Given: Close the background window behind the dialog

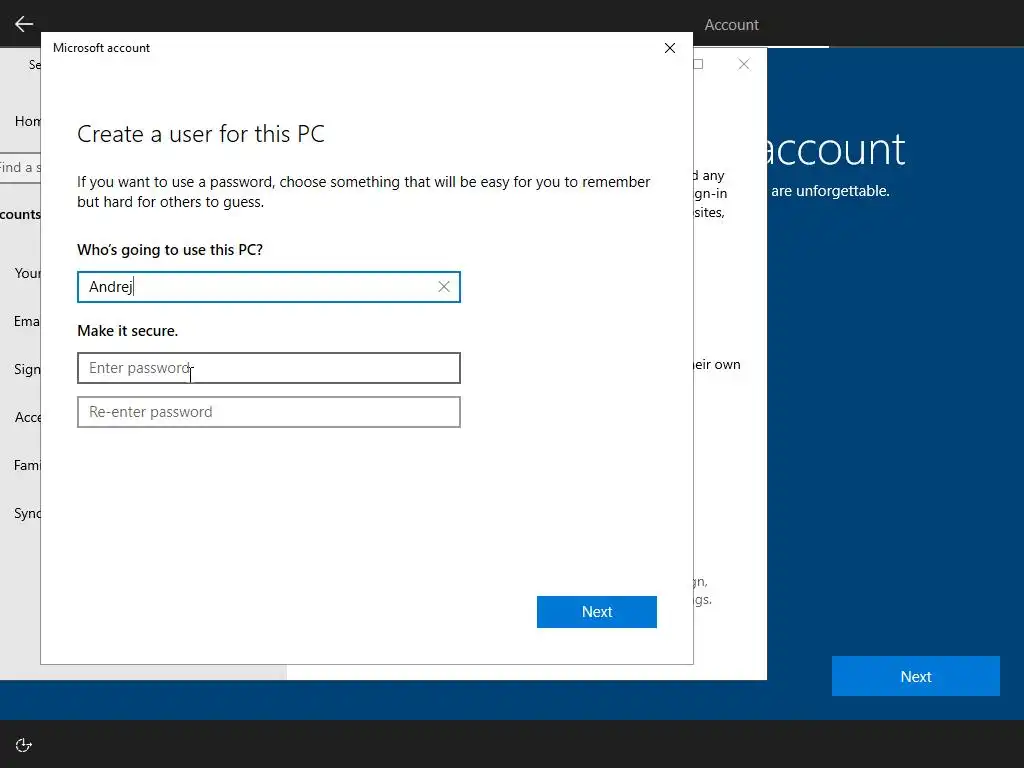Looking at the screenshot, I should click(744, 64).
